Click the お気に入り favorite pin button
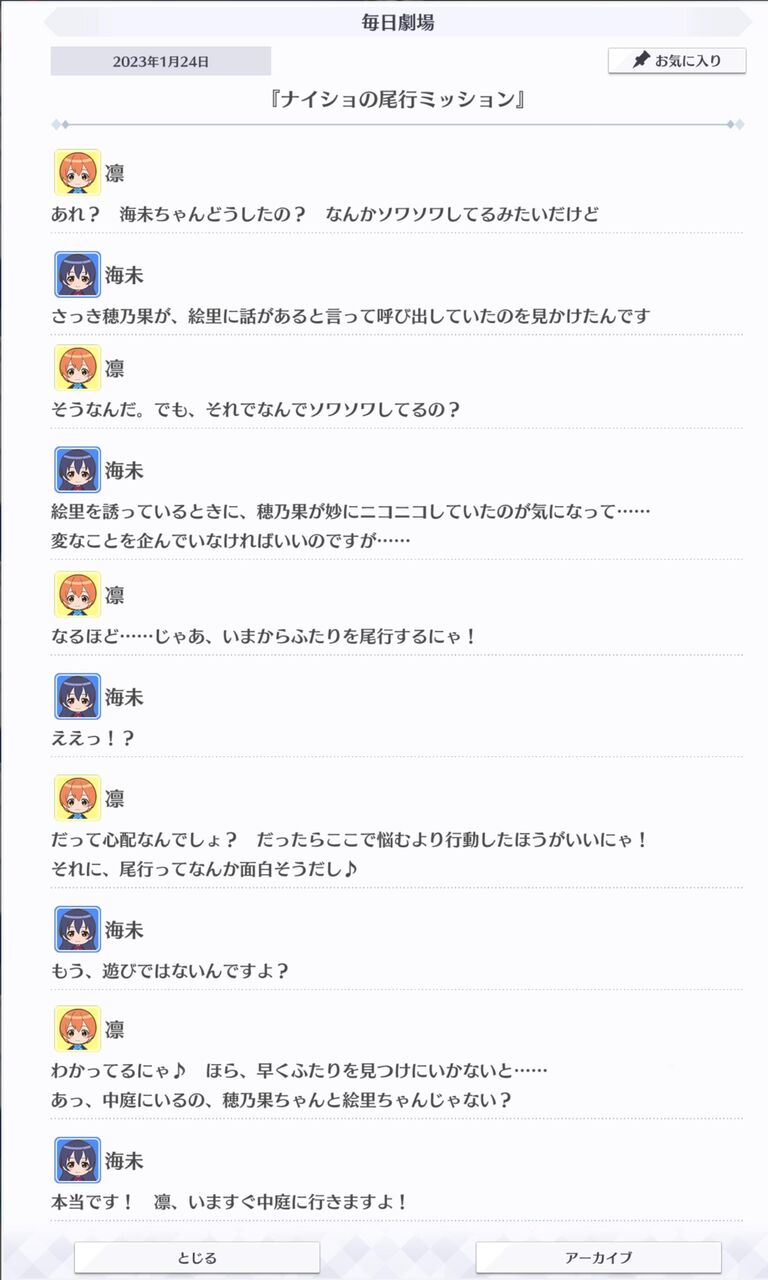Screen dimensions: 768x1280 [x=677, y=60]
